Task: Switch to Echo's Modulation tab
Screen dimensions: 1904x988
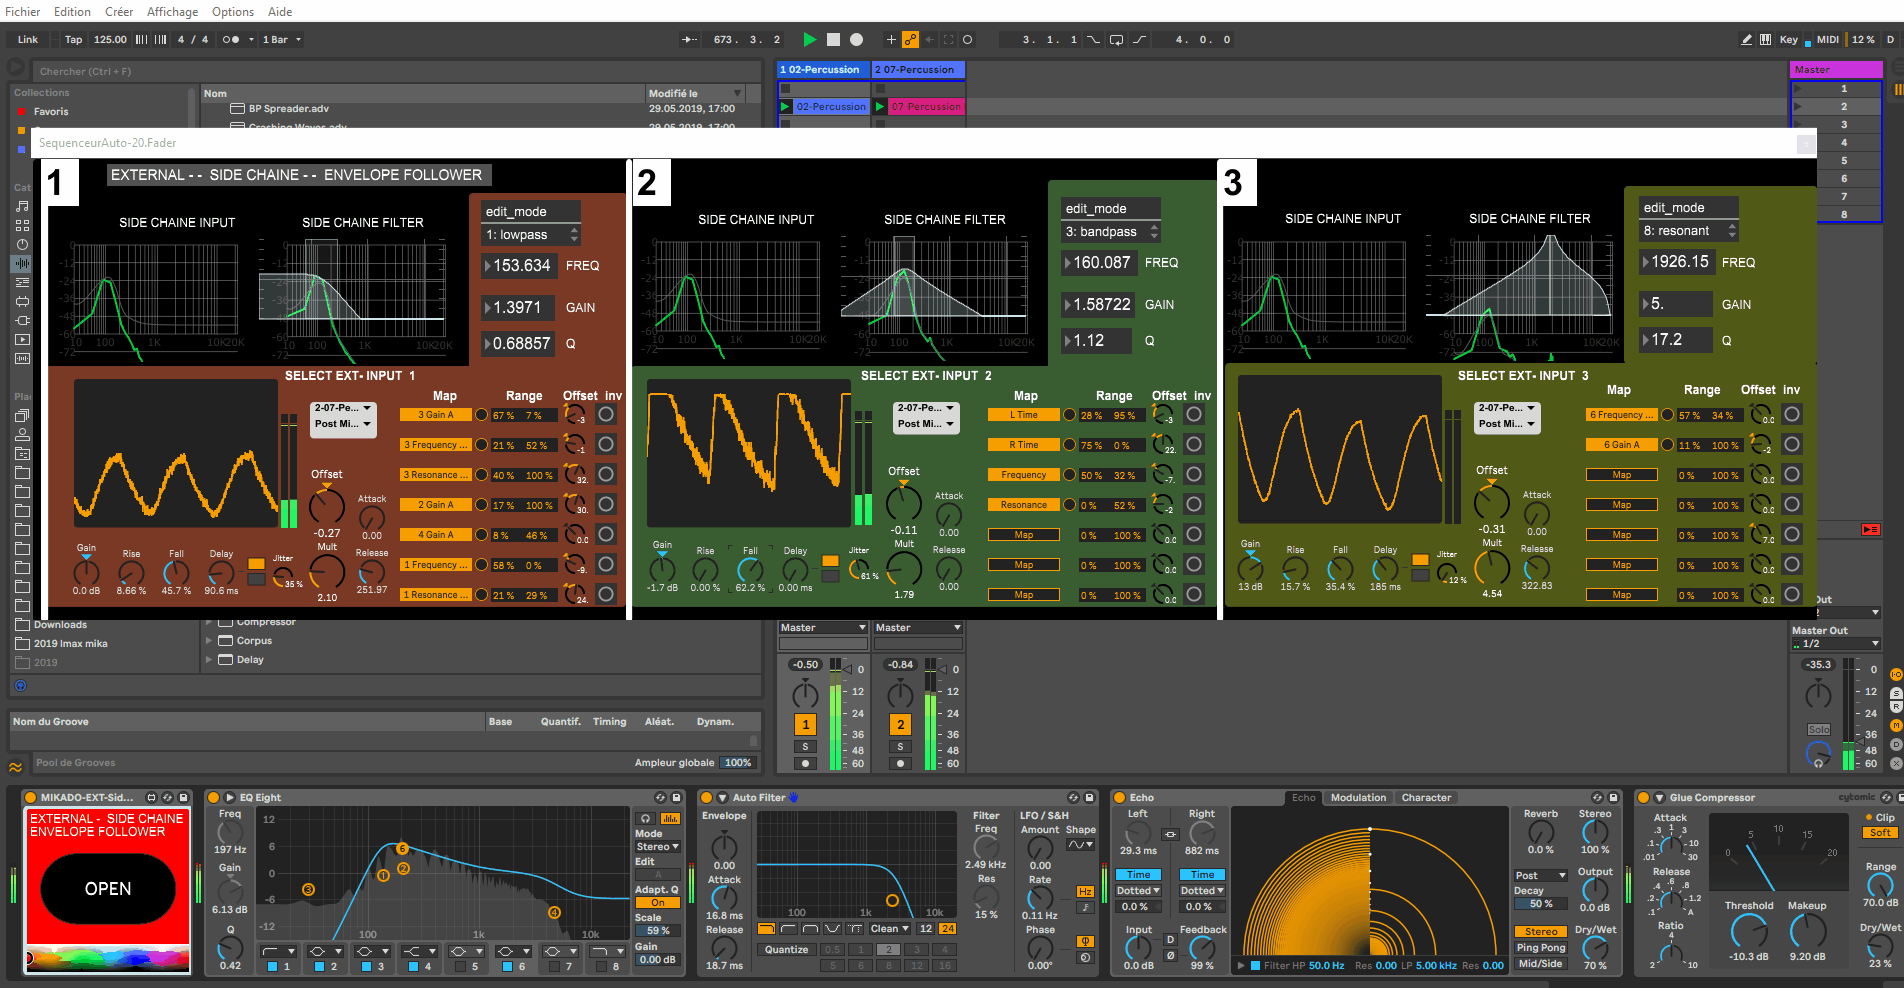Action: pos(1358,798)
